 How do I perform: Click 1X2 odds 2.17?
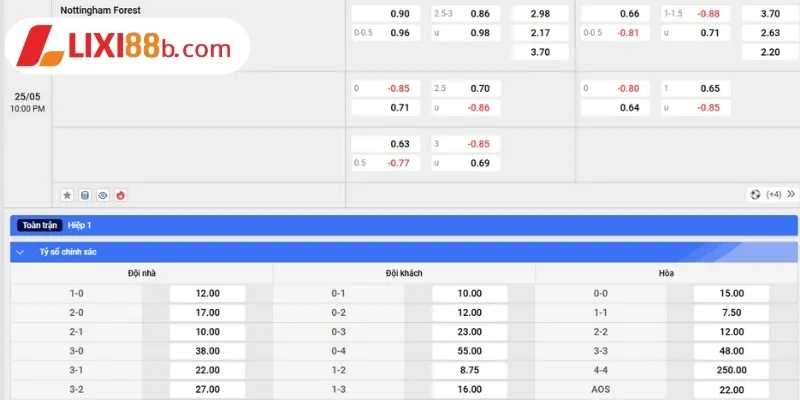[540, 33]
